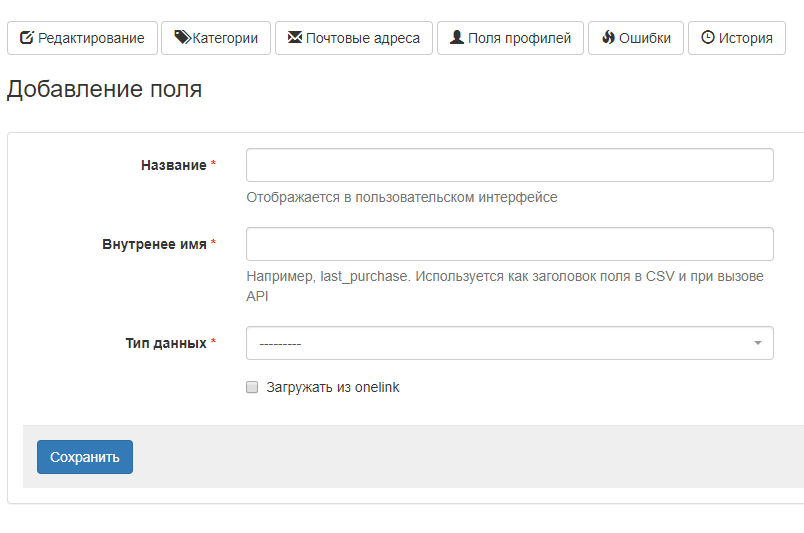
Task: Click the tags icon on Категории tab
Action: pos(183,37)
